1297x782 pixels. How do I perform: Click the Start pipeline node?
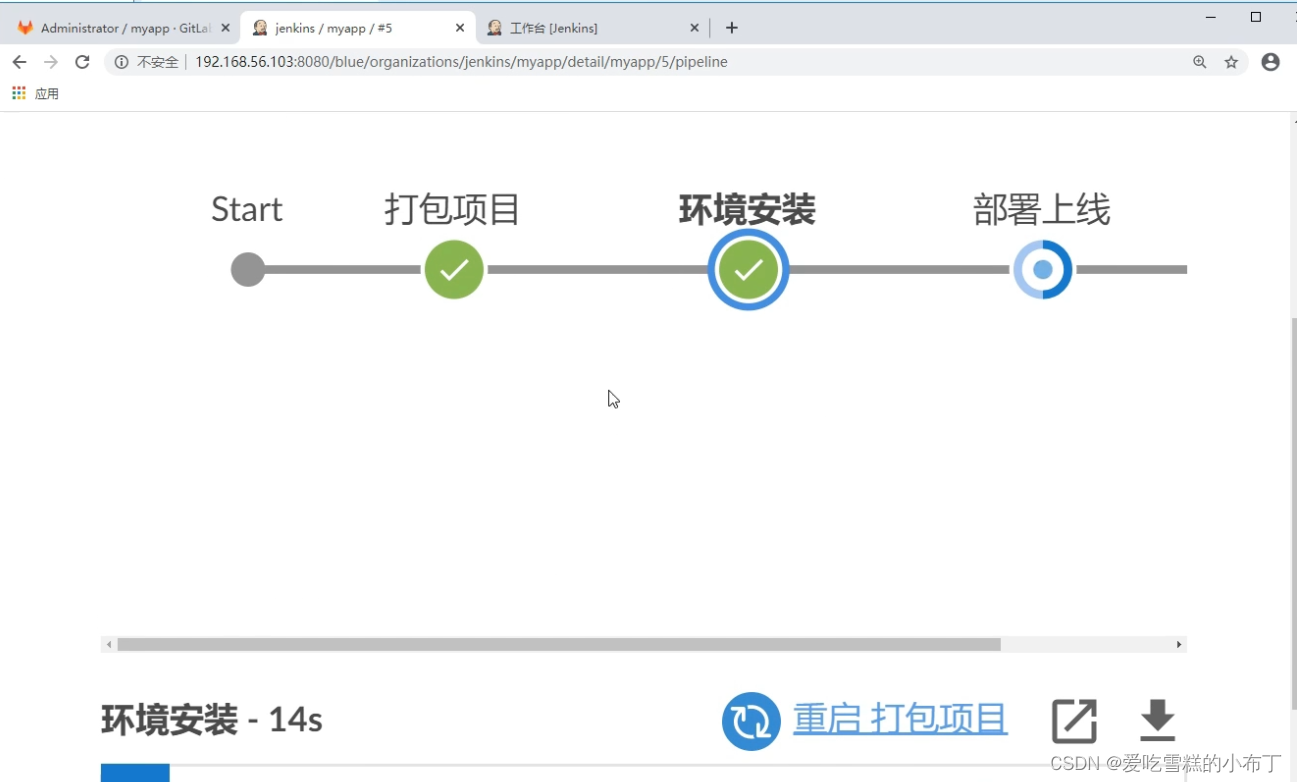click(248, 270)
